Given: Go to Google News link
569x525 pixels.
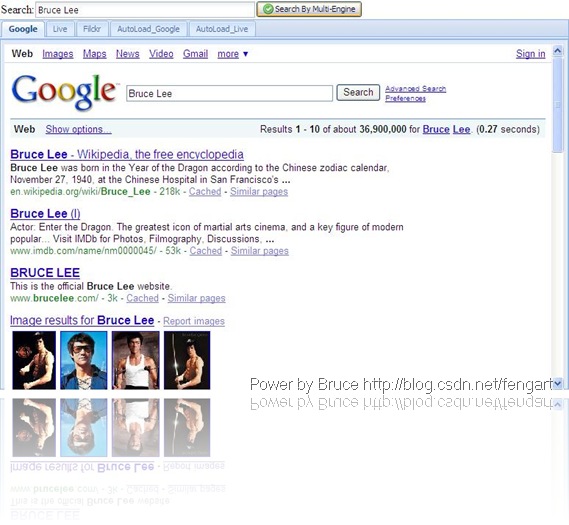Looking at the screenshot, I should coord(127,54).
